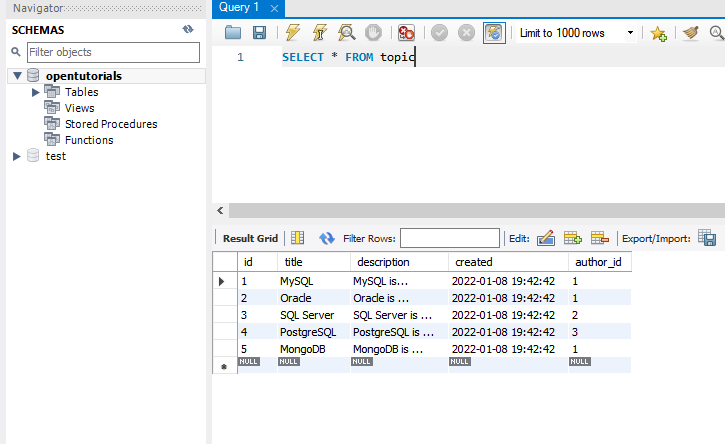
Task: Select Views in the schema tree
Action: pyautogui.click(x=80, y=108)
